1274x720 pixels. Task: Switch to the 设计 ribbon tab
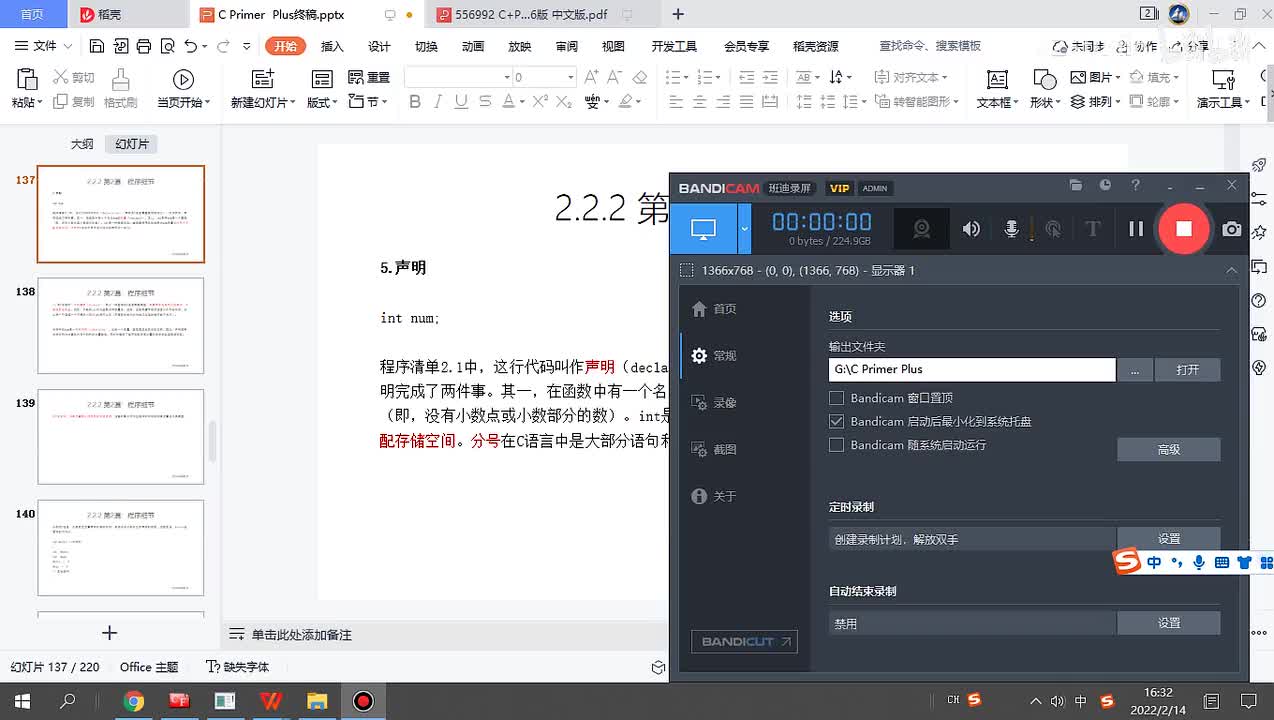click(379, 46)
